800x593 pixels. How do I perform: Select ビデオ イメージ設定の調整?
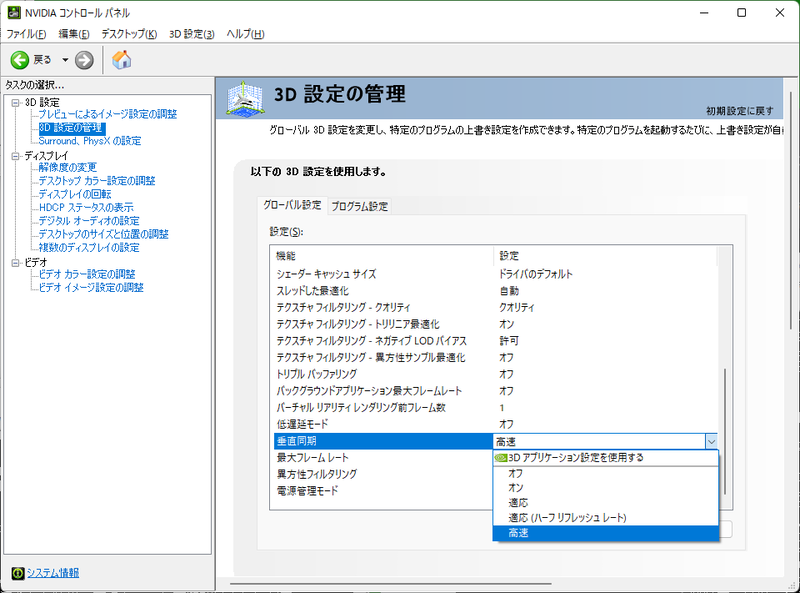coord(91,287)
